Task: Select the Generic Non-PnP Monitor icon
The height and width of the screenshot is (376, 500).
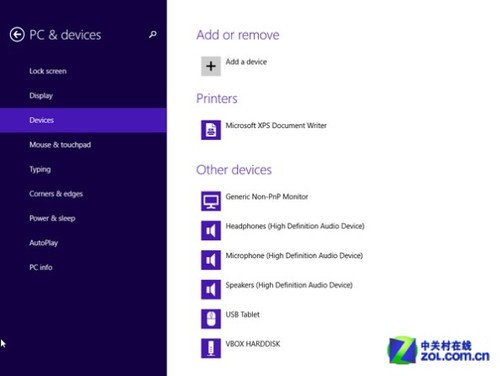Action: (211, 201)
